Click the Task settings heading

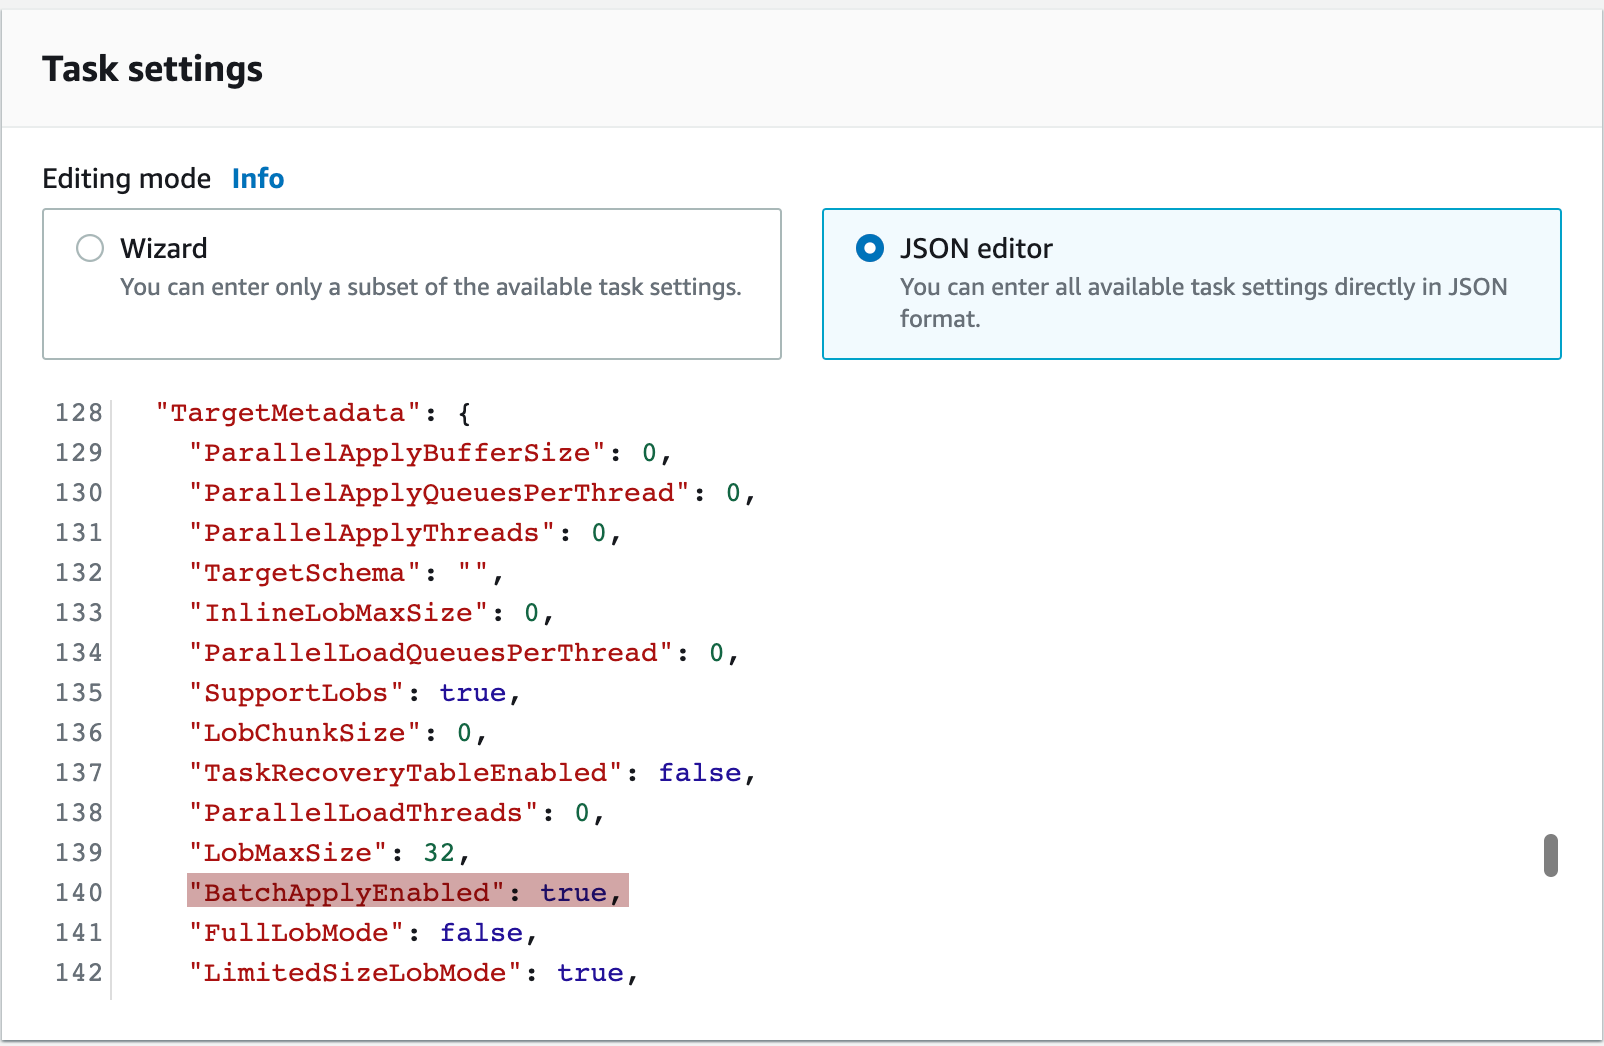point(152,68)
